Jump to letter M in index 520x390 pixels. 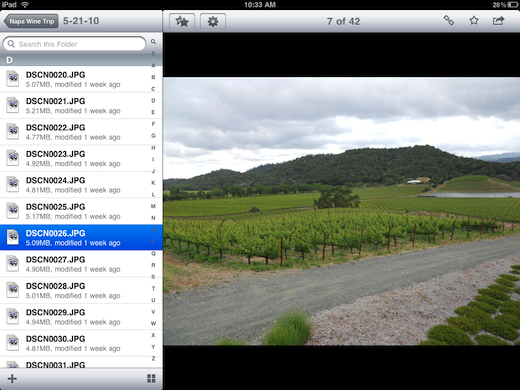[x=153, y=206]
